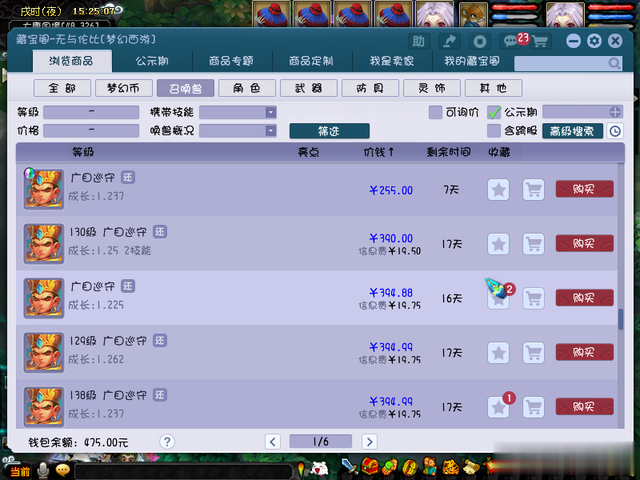Select the mouse pet portrait at top

coord(473,14)
